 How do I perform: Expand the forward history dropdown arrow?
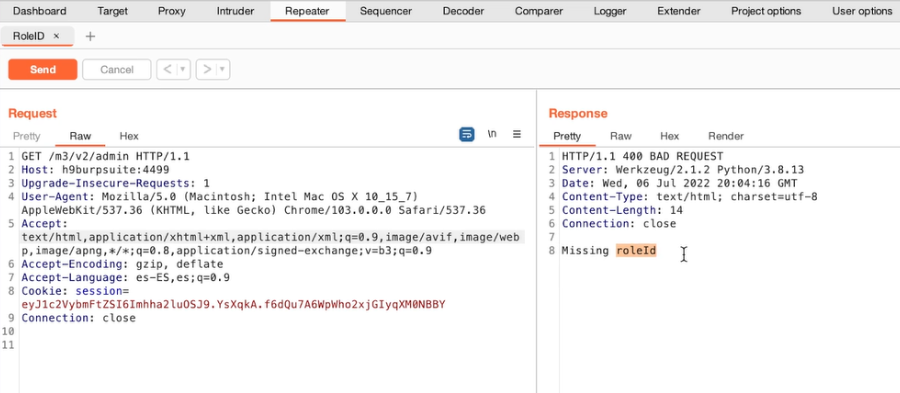point(223,69)
